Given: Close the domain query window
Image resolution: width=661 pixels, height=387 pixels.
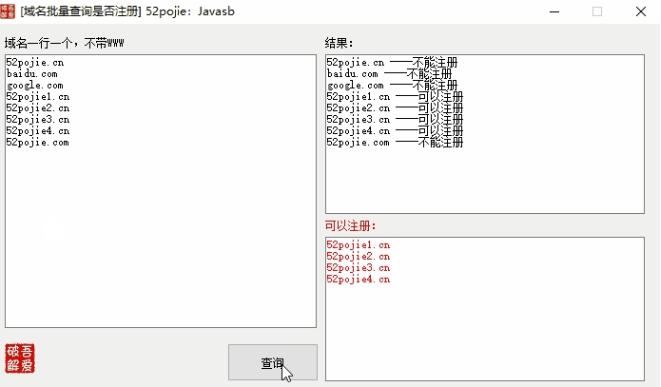Looking at the screenshot, I should pyautogui.click(x=641, y=11).
